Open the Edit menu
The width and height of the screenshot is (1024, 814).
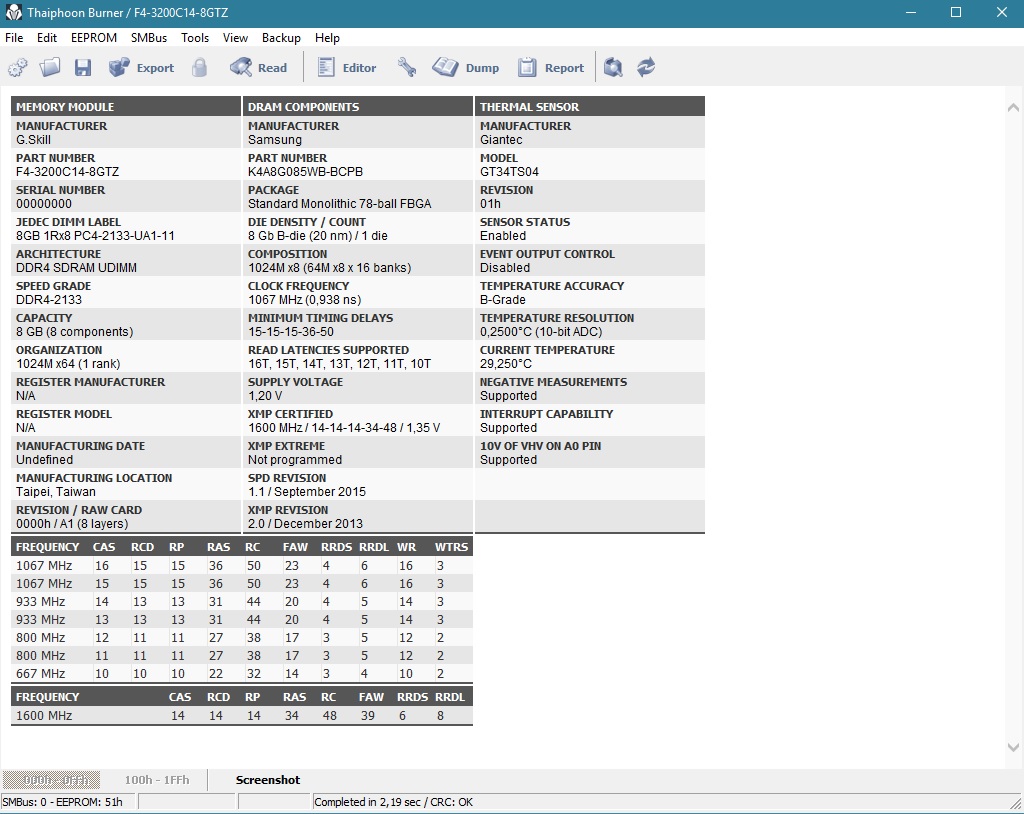[46, 38]
